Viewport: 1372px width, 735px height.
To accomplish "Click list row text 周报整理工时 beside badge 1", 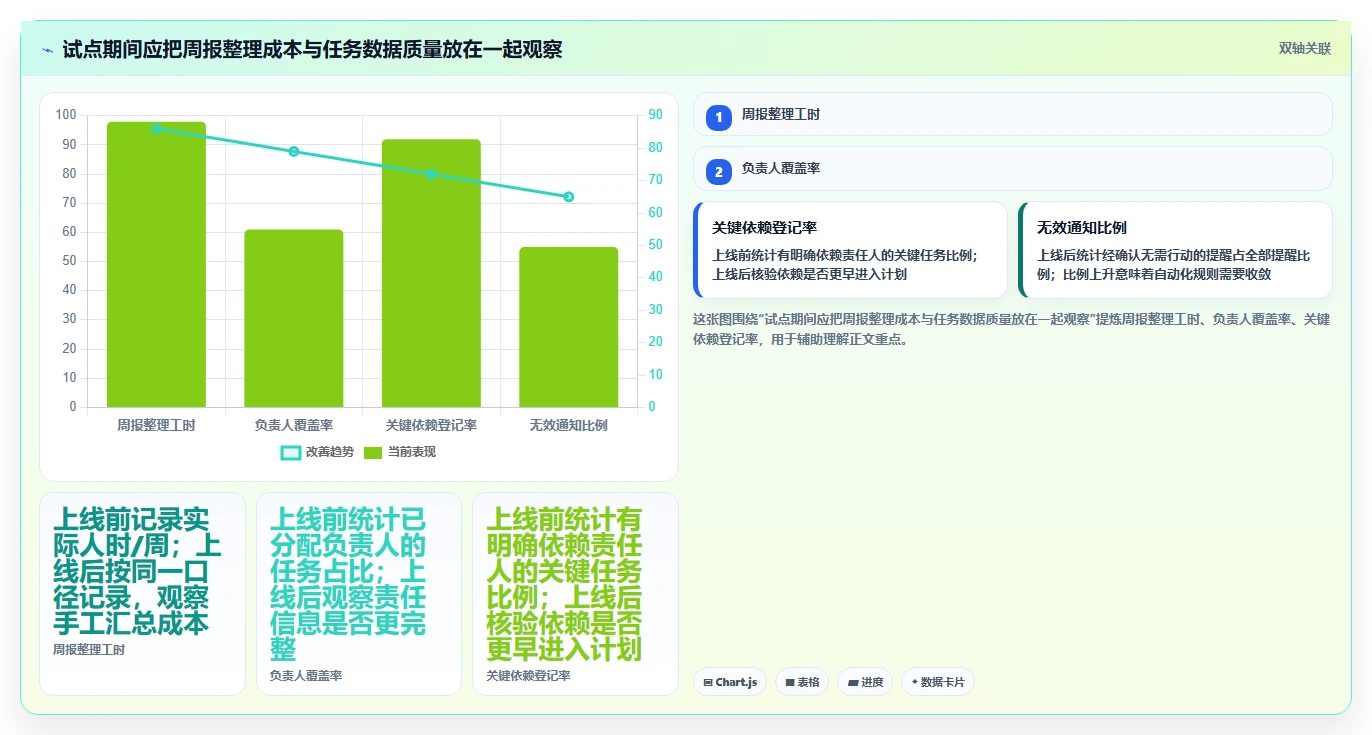I will [781, 115].
